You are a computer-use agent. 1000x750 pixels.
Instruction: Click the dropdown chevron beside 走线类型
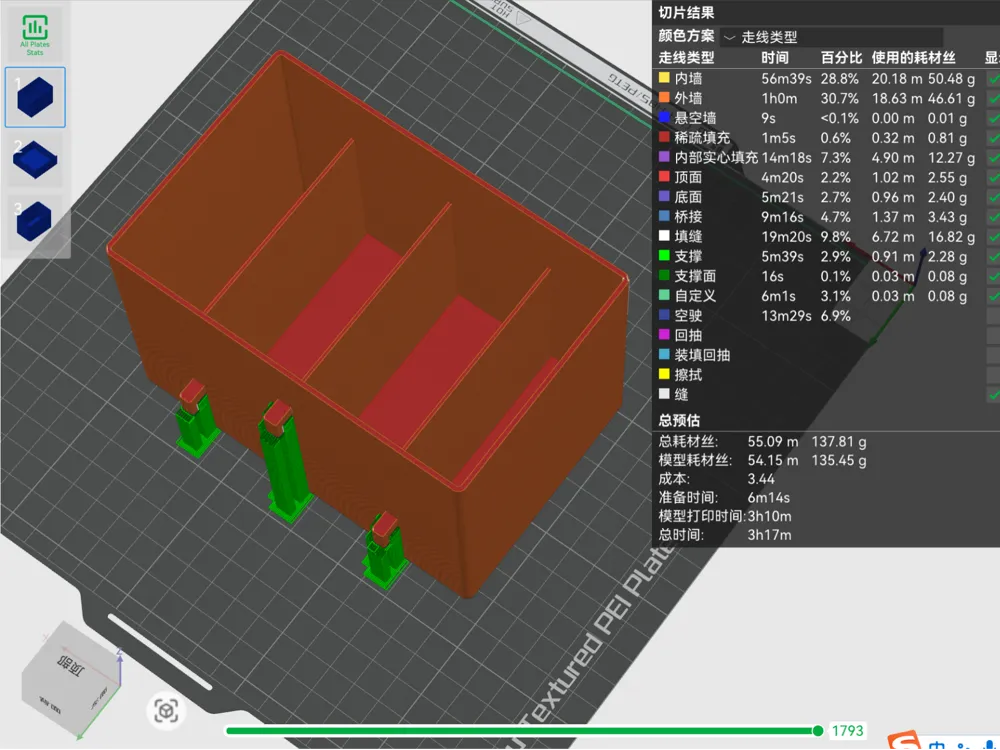coord(730,38)
